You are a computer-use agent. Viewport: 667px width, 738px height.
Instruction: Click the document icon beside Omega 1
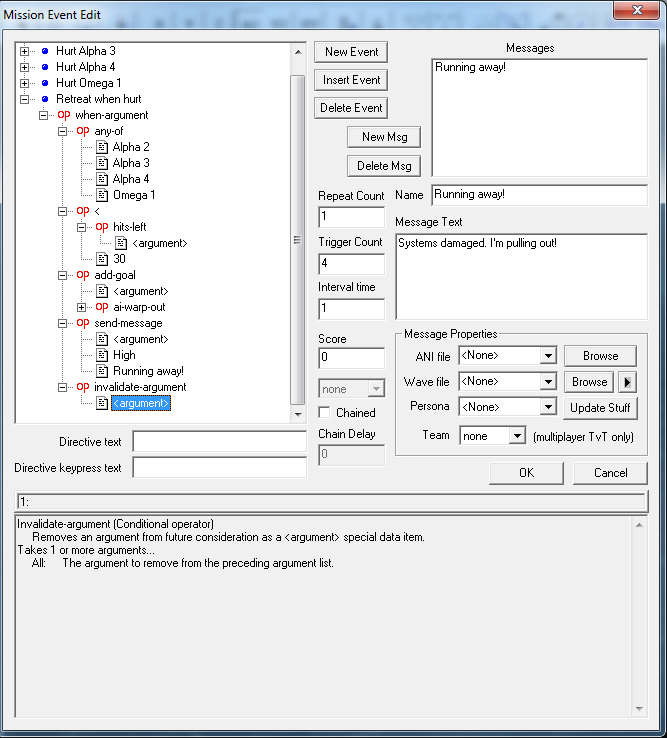tap(101, 195)
